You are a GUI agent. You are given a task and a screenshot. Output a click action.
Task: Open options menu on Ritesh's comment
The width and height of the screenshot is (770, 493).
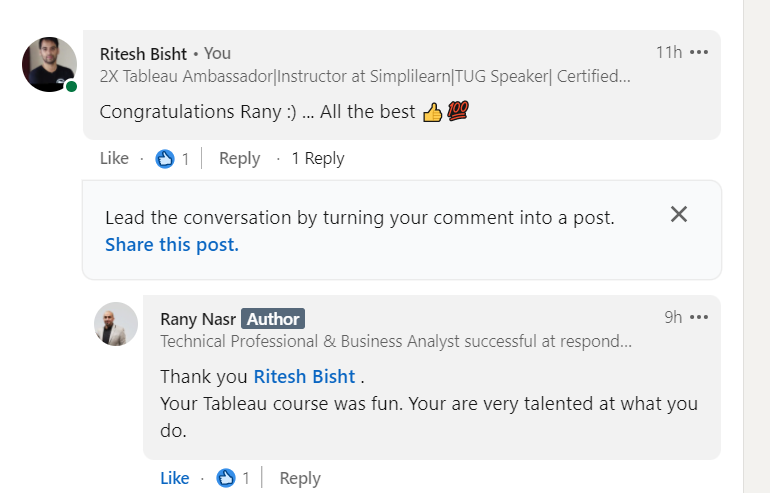699,52
